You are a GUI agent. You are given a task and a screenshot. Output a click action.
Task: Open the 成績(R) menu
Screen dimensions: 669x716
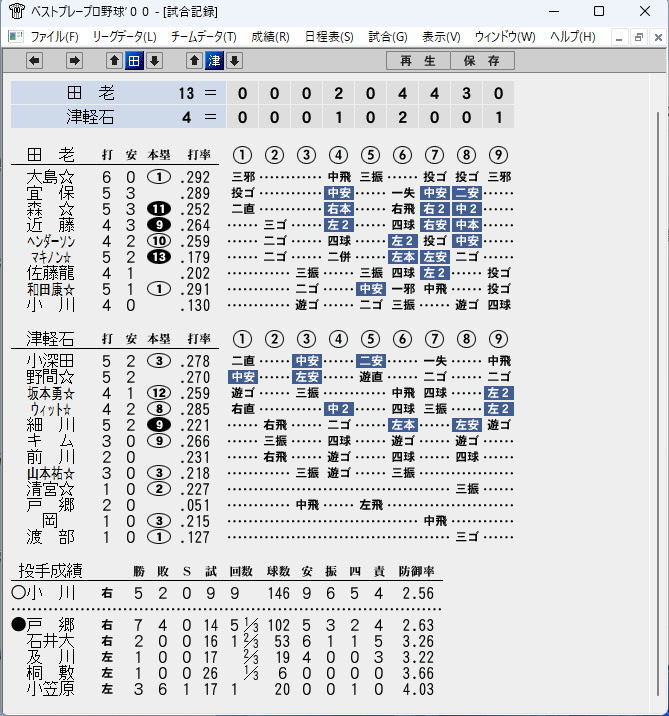[270, 37]
